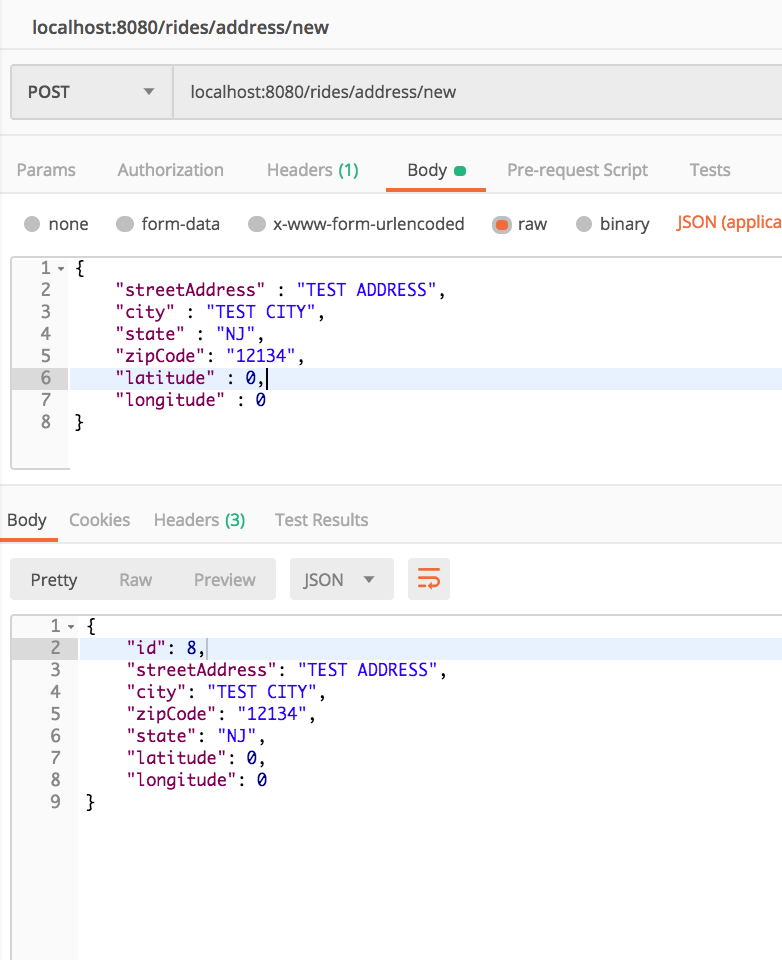Screen dimensions: 782x960
Task: Choose the binary body radio option
Action: pos(584,224)
